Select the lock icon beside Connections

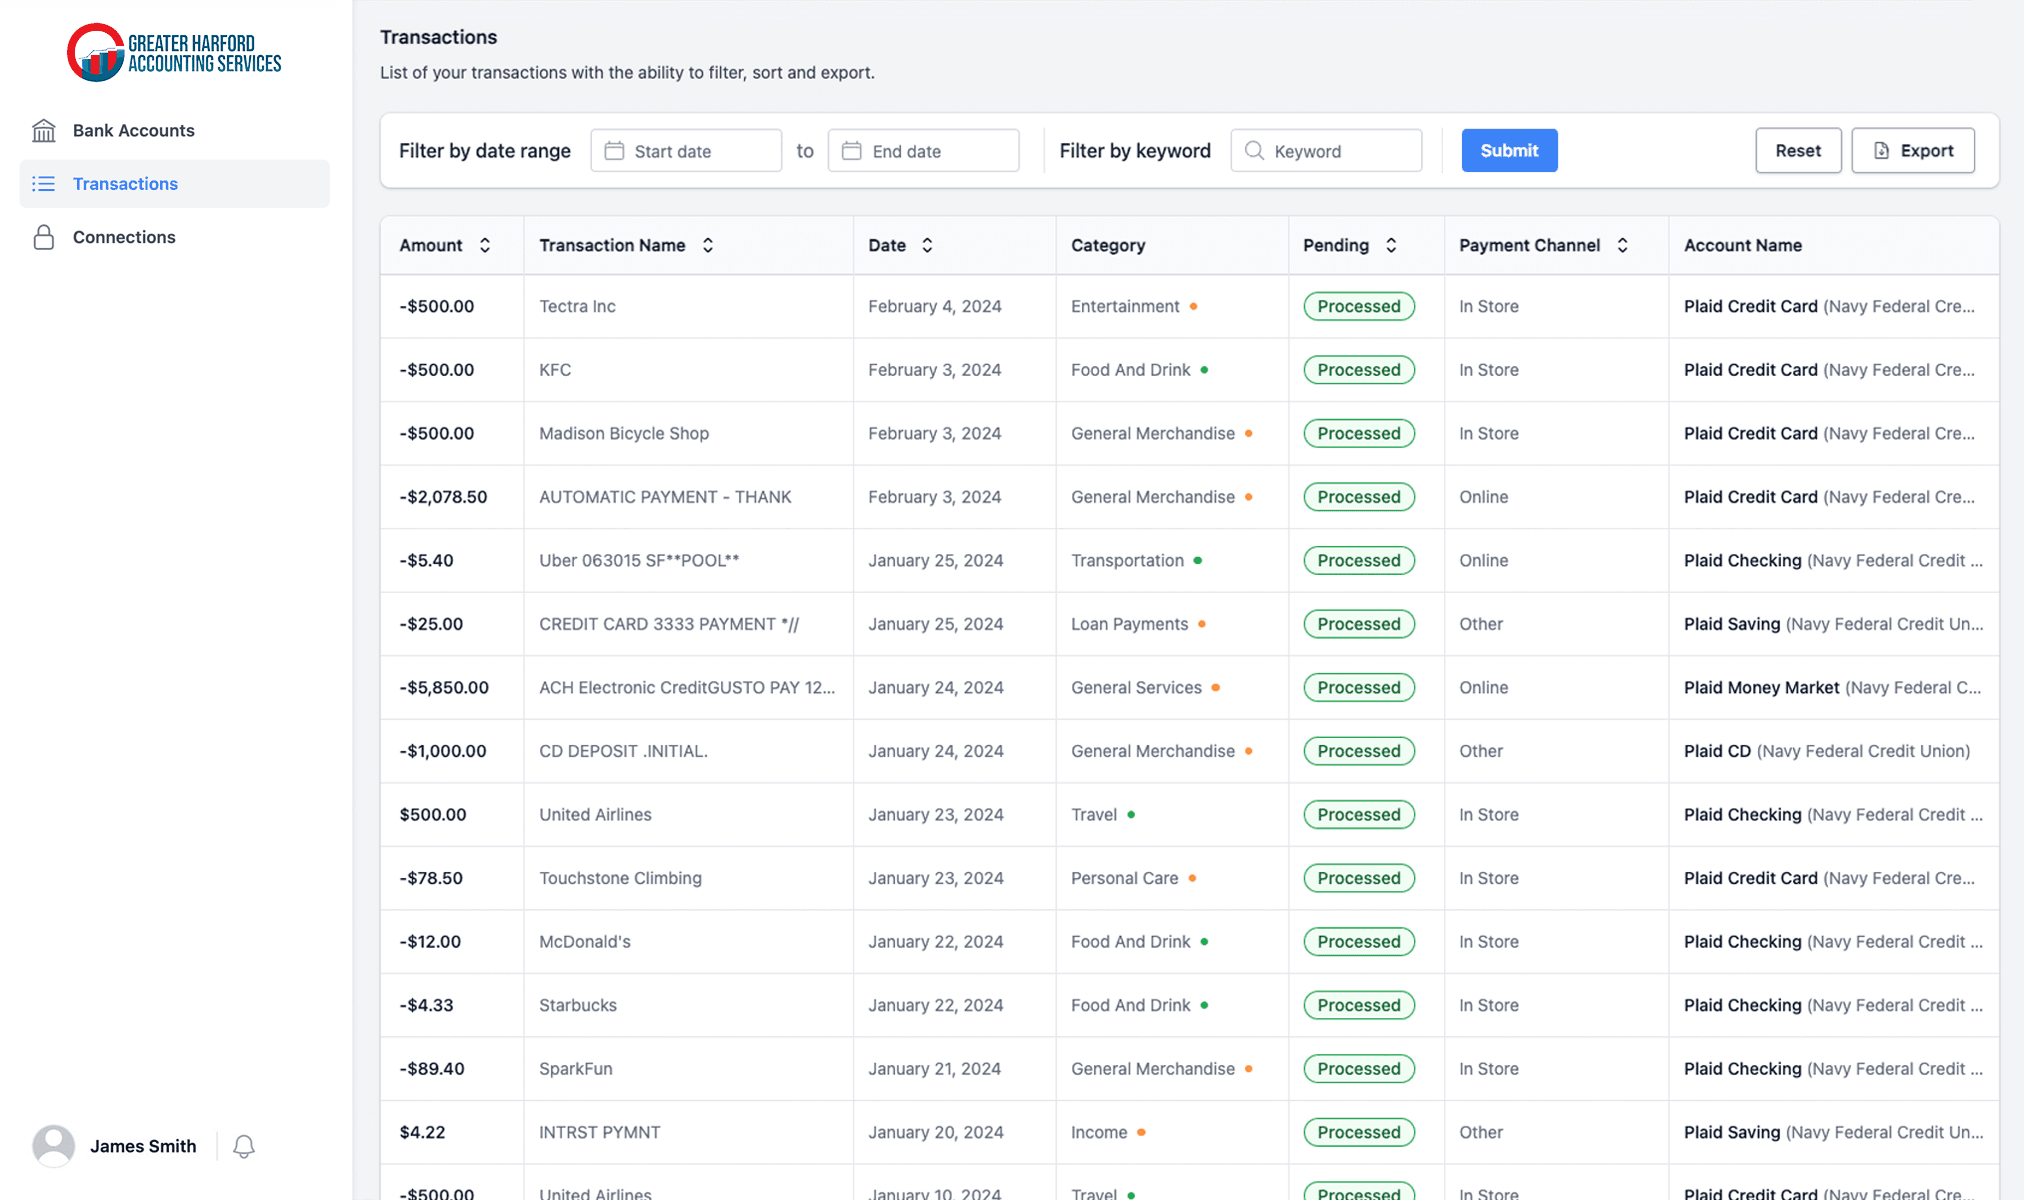tap(44, 237)
